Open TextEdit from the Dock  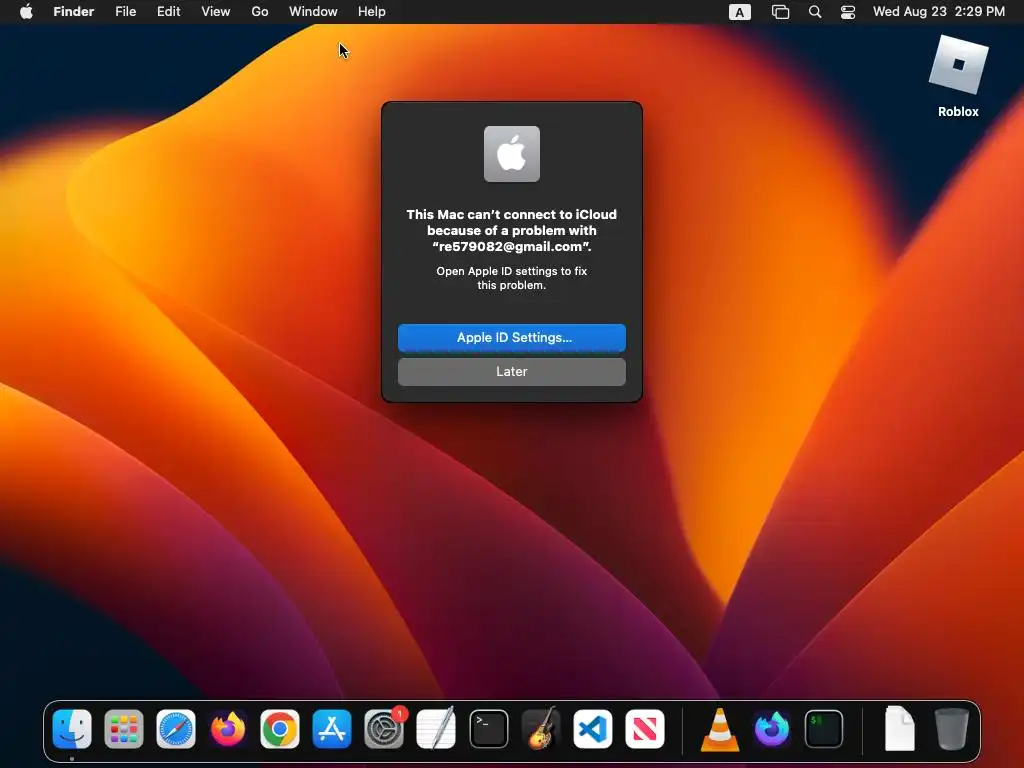[x=436, y=729]
